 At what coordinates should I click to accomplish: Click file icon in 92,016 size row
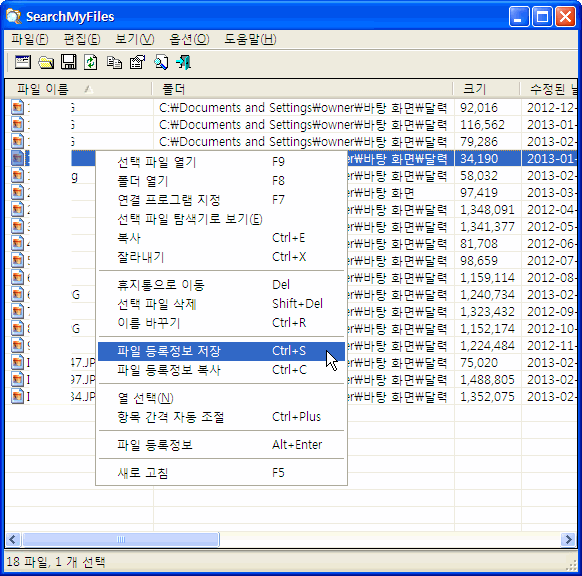pos(17,107)
